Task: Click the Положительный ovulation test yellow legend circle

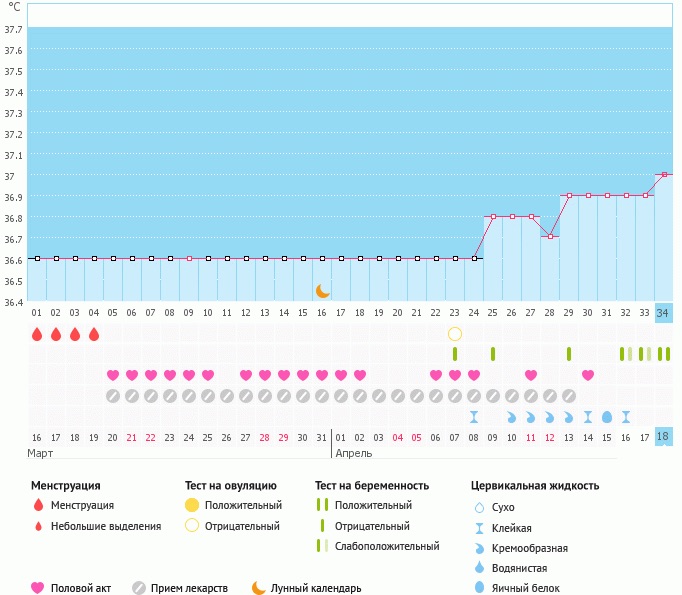Action: (x=192, y=505)
